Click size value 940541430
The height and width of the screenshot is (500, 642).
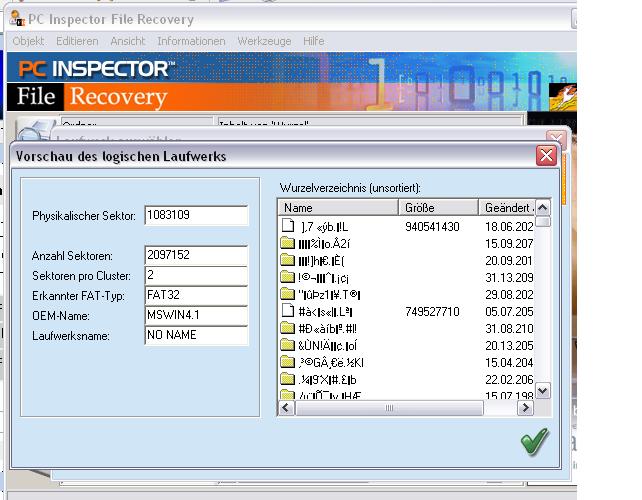pos(432,226)
